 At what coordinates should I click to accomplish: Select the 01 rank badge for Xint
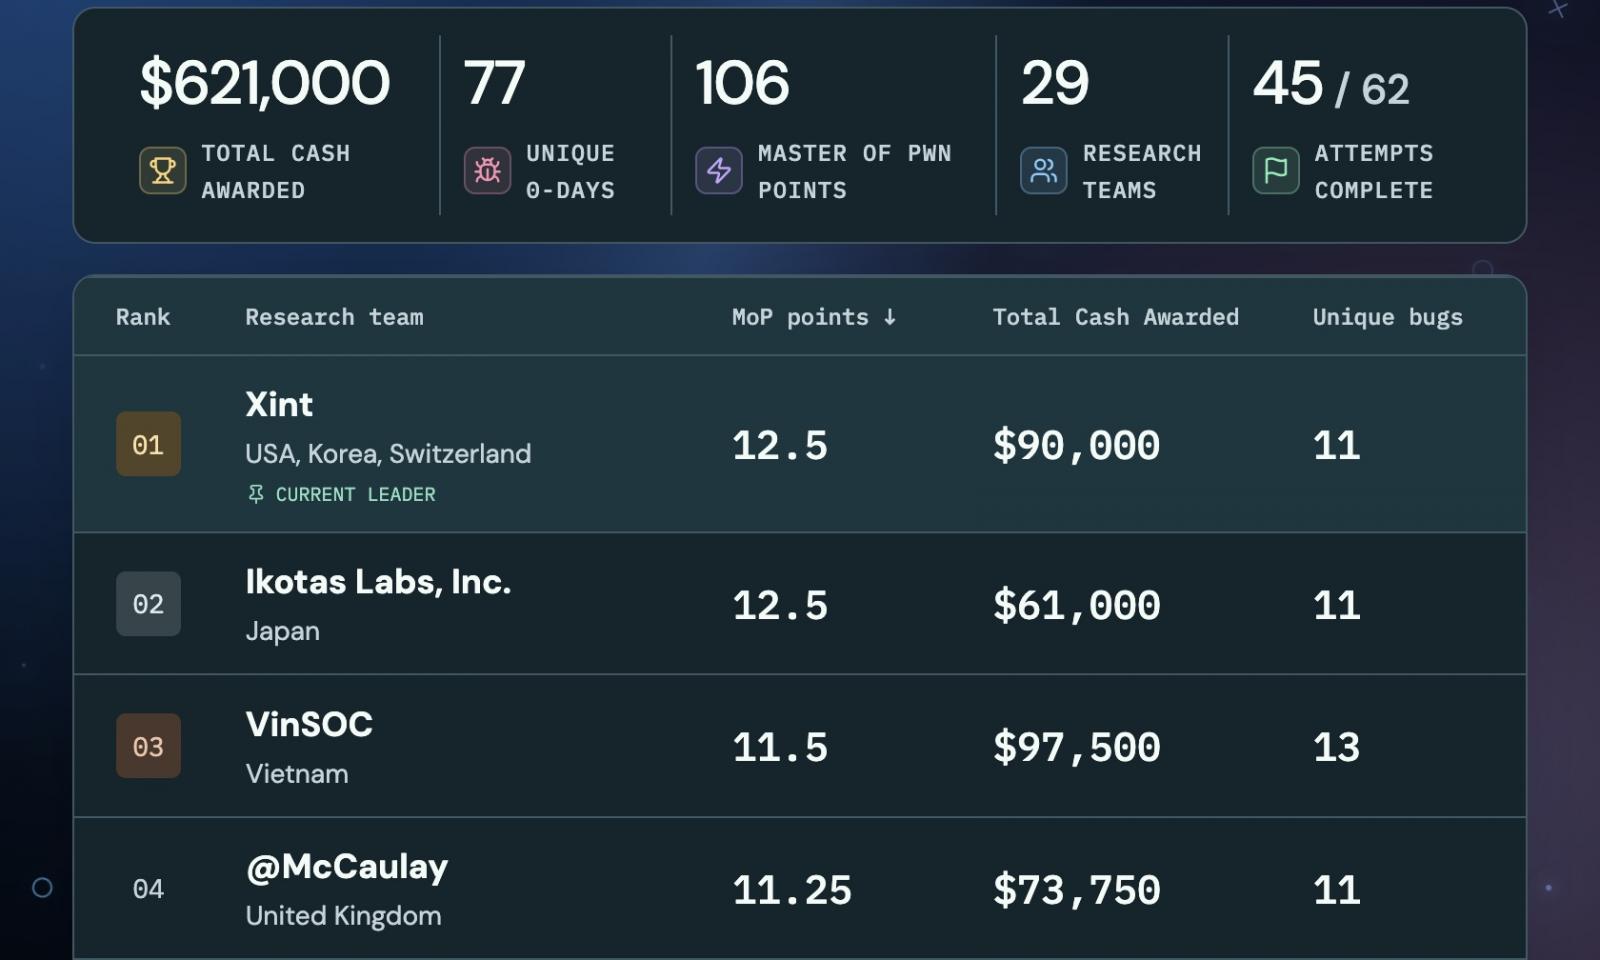[148, 444]
